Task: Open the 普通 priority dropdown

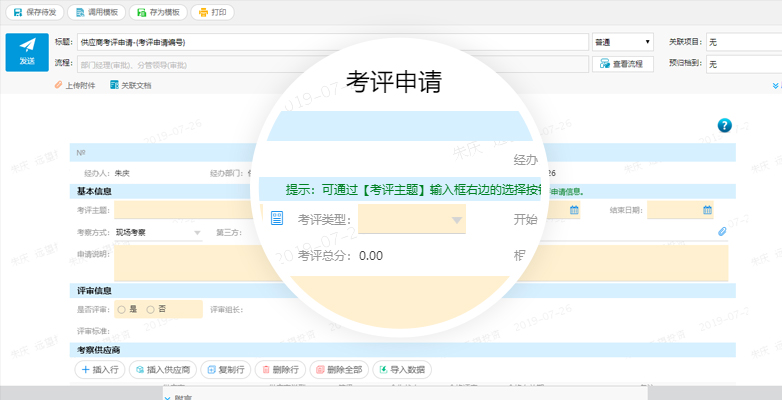Action: coord(622,43)
